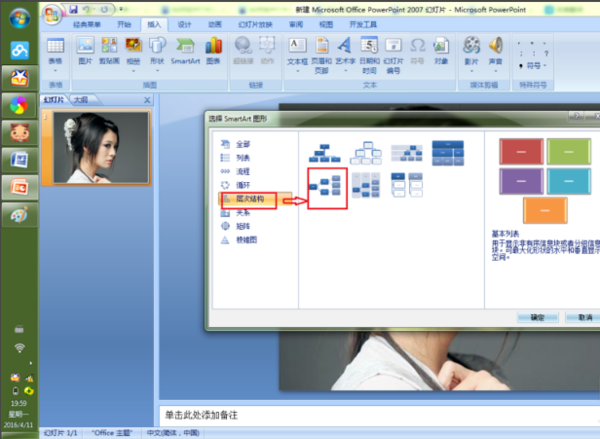Launch Paint from the taskbar palette icon

[20, 215]
